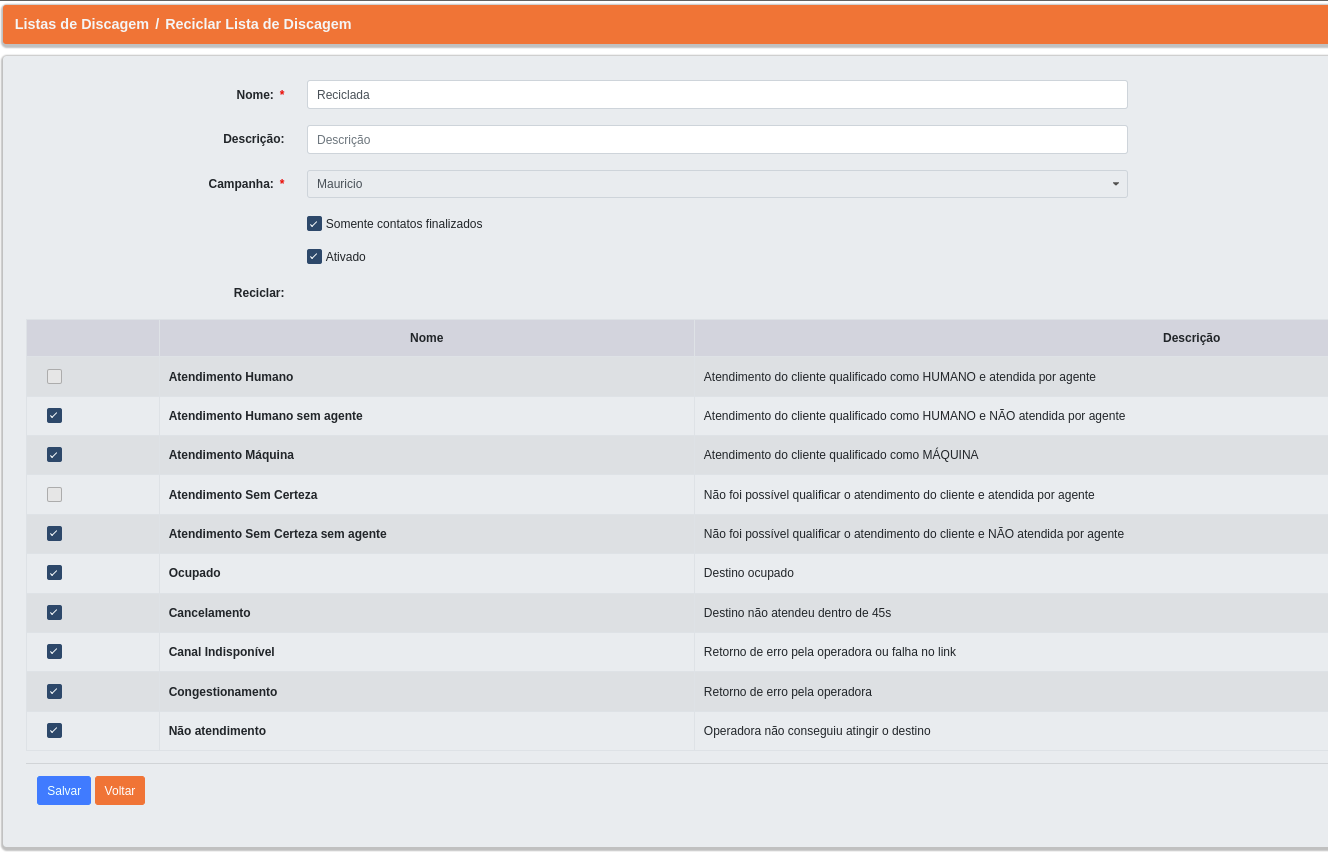Check the Atendimento Humano checkbox
This screenshot has height=852, width=1328.
(x=54, y=377)
